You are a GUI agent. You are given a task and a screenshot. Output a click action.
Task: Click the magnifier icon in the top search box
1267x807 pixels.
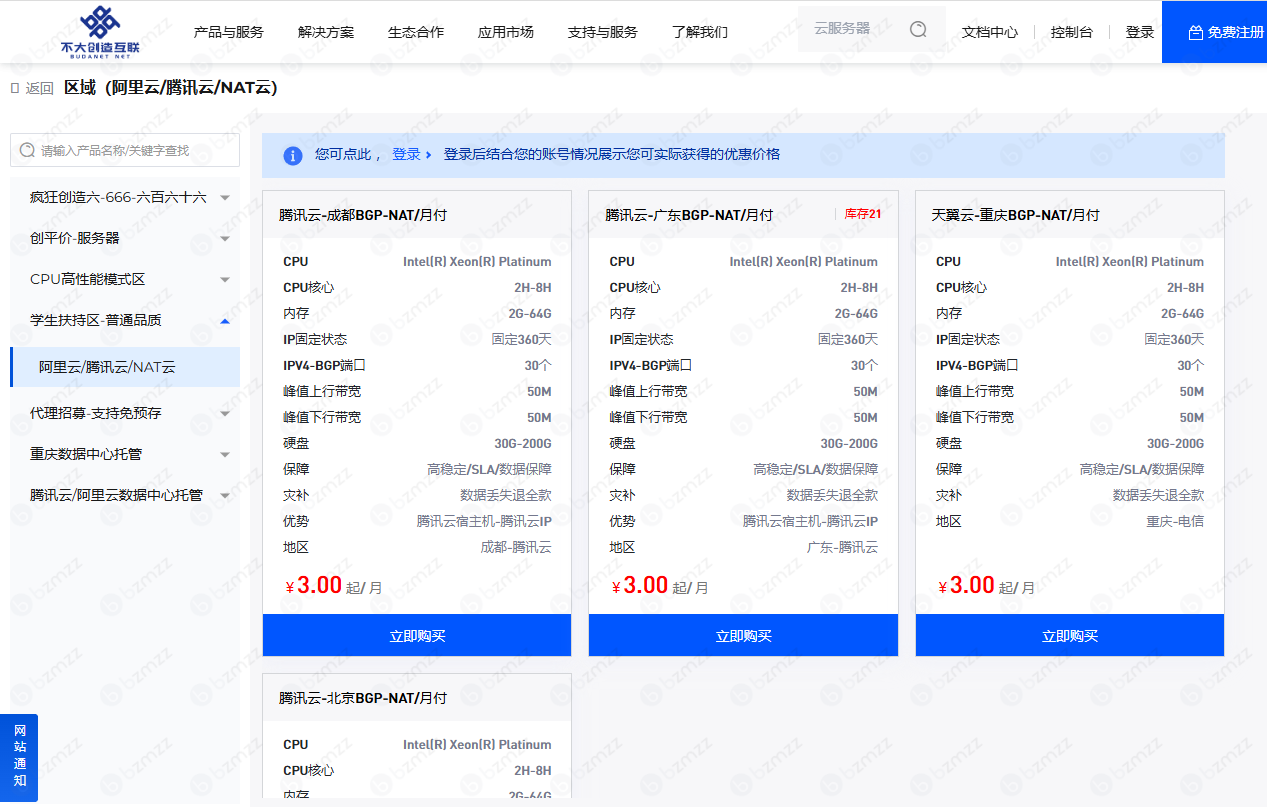[918, 29]
